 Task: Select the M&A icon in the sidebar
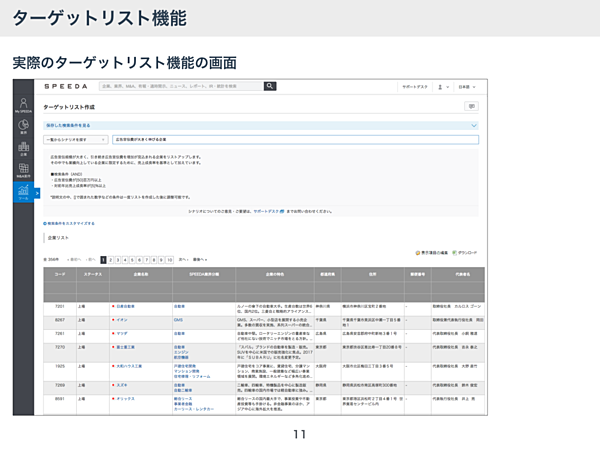click(x=23, y=171)
